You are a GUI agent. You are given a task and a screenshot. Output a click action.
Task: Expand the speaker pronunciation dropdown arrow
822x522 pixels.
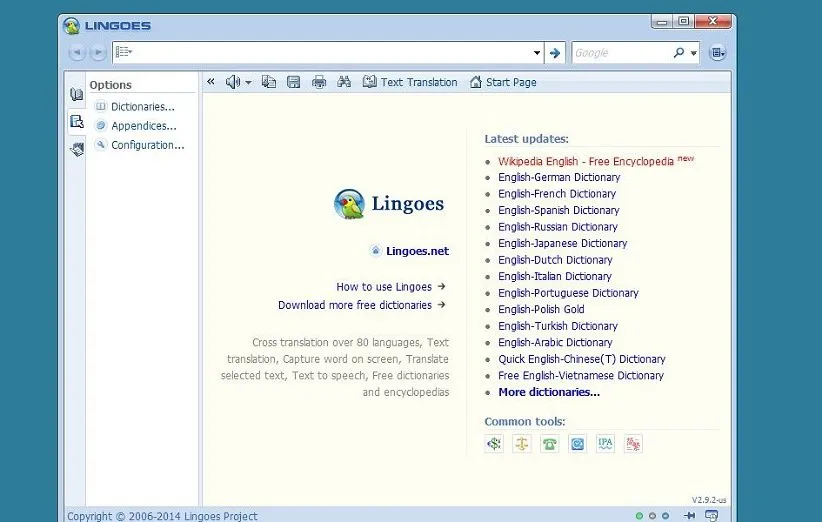tap(248, 82)
